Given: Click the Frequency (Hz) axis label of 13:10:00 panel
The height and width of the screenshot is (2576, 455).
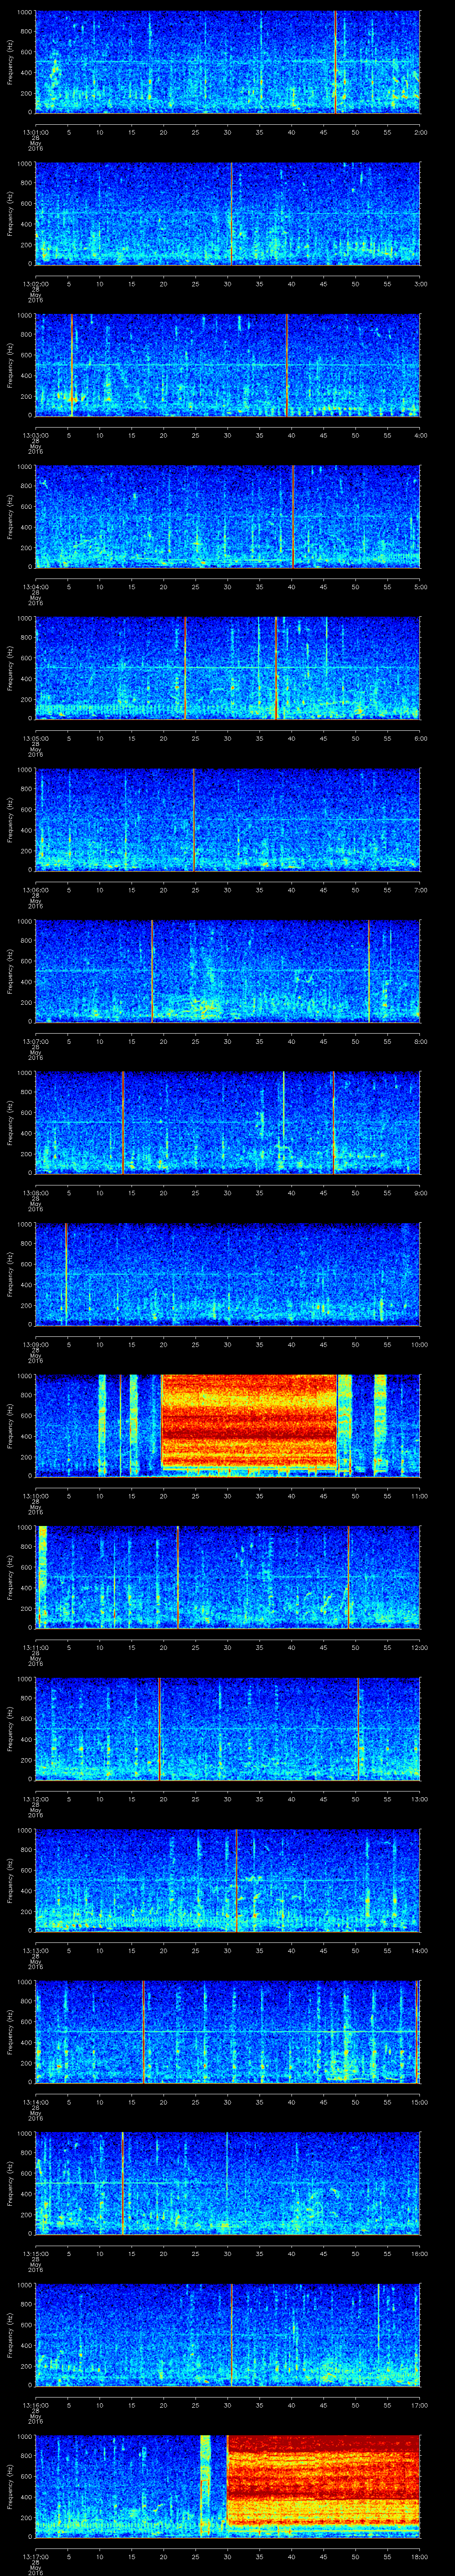Looking at the screenshot, I should pyautogui.click(x=10, y=1425).
